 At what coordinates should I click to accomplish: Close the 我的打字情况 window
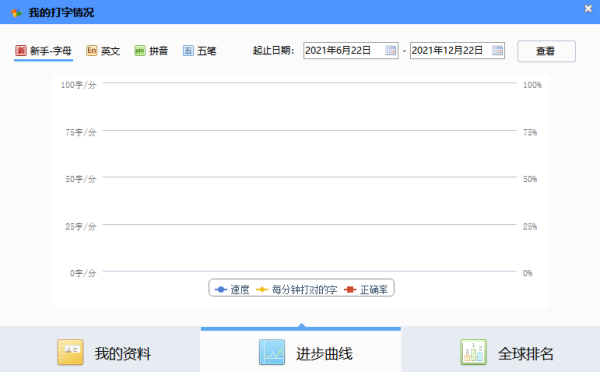tap(588, 8)
